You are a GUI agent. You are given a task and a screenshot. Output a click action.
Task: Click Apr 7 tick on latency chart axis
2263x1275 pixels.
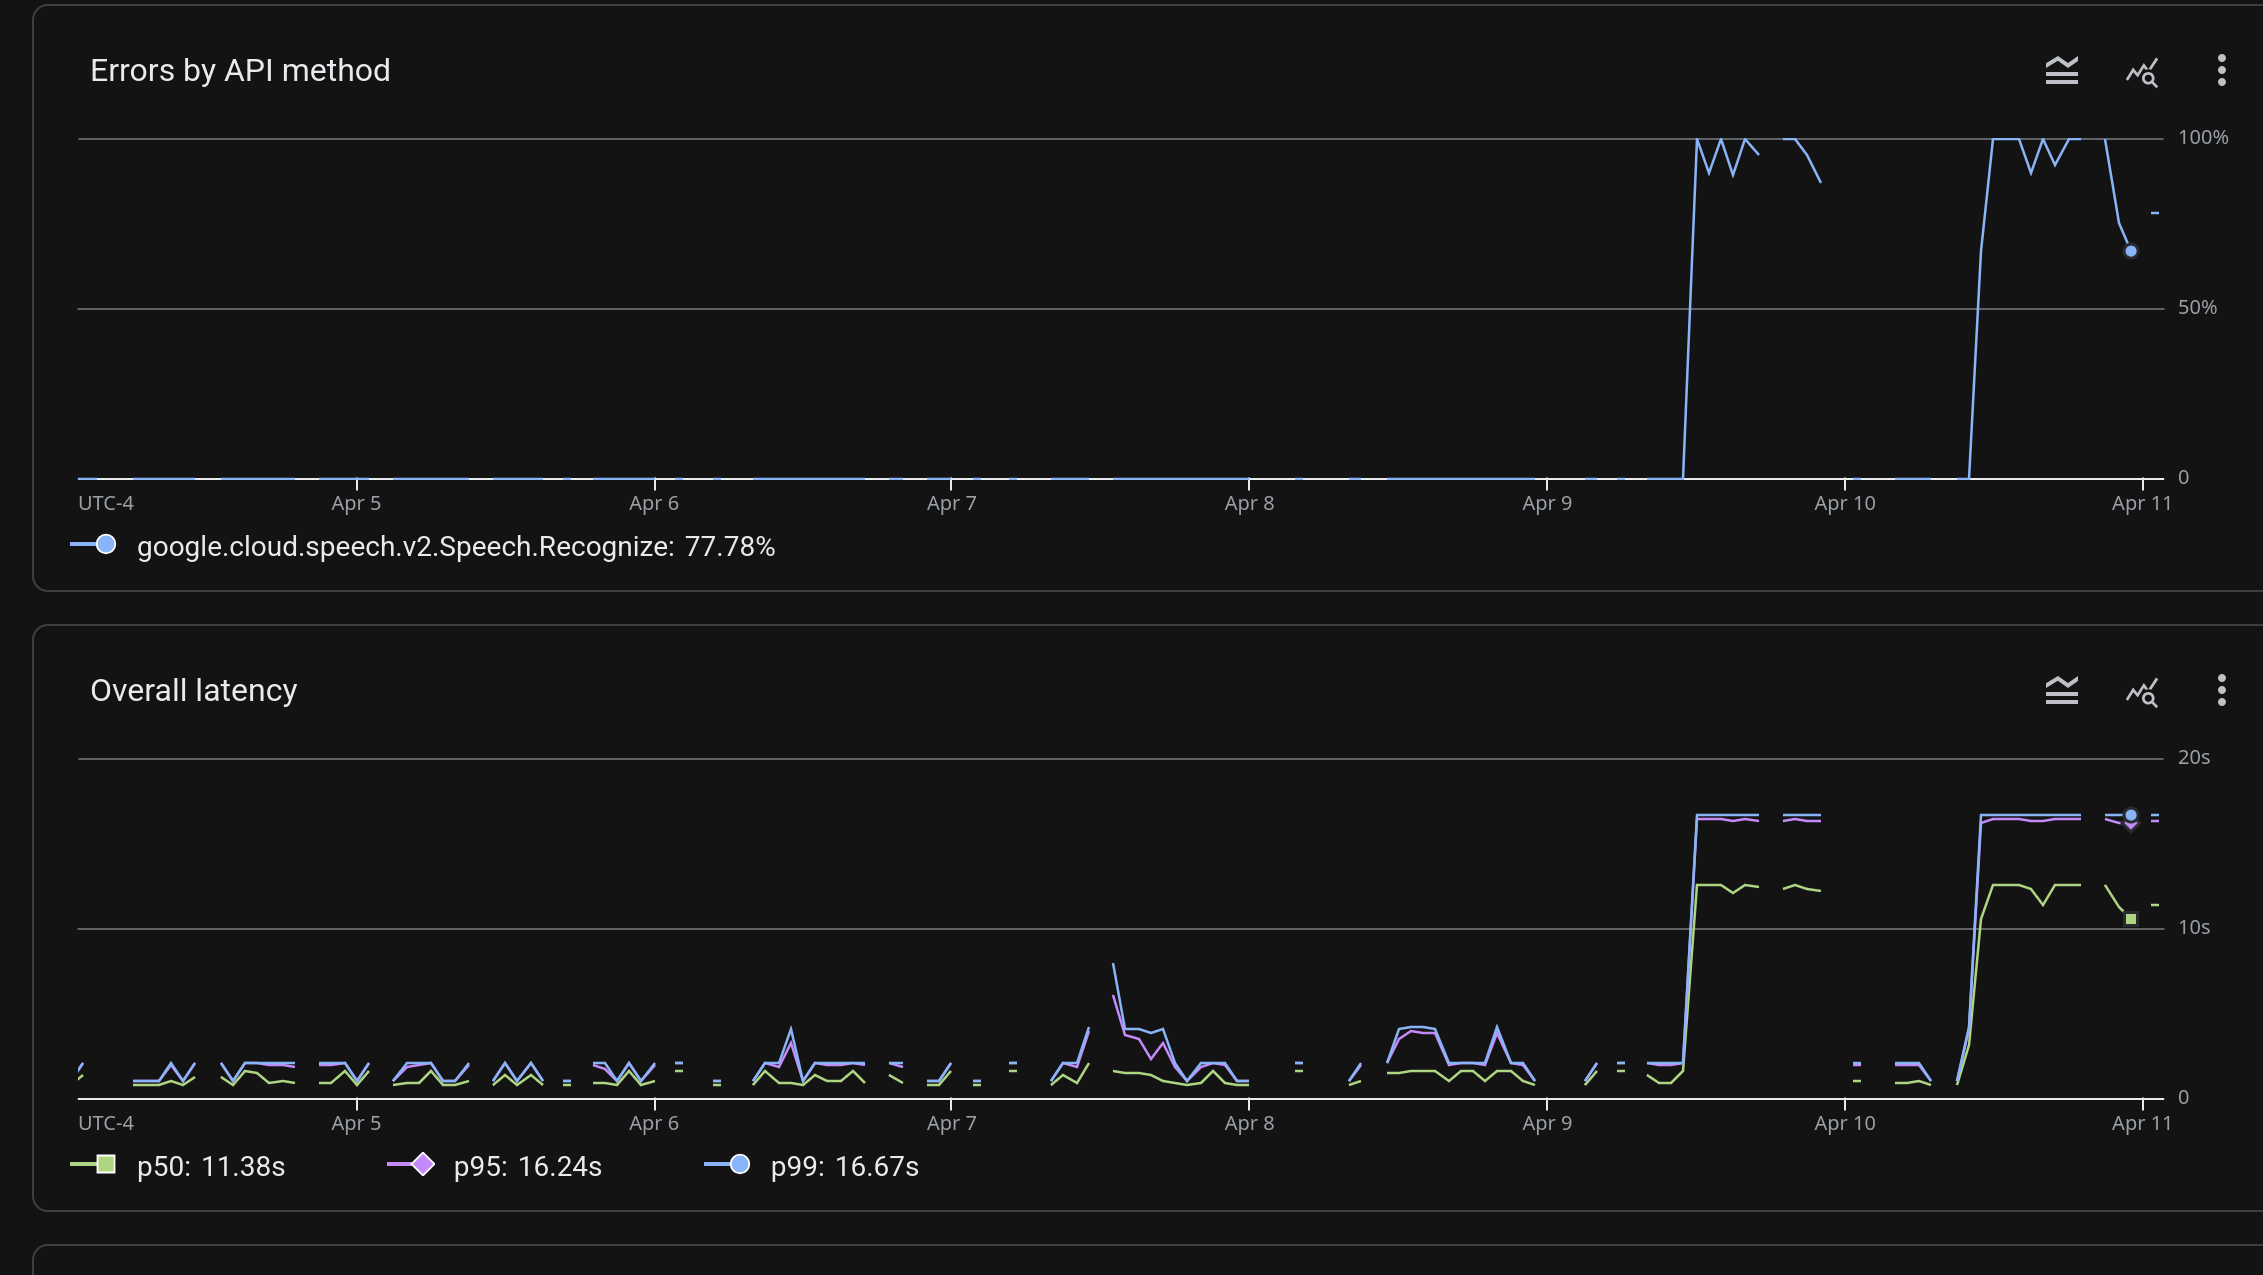951,1122
